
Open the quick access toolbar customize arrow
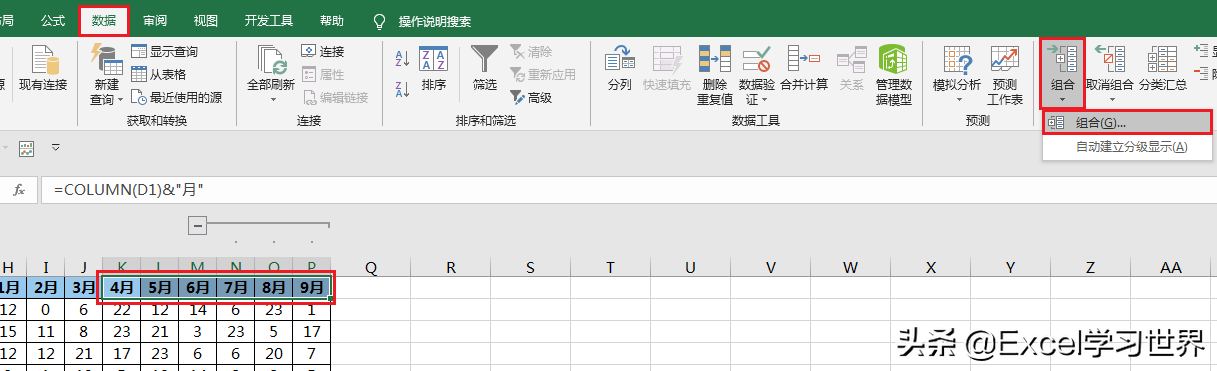pos(56,148)
